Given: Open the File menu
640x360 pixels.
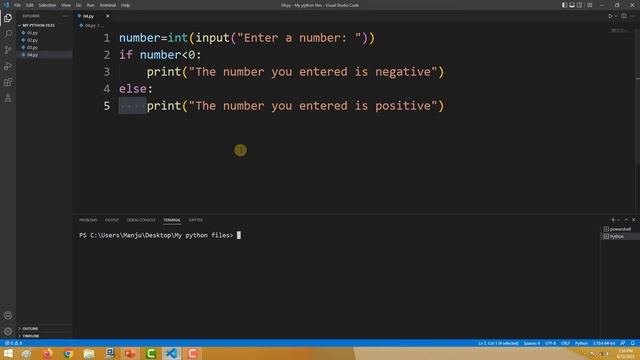Looking at the screenshot, I should coord(17,5).
